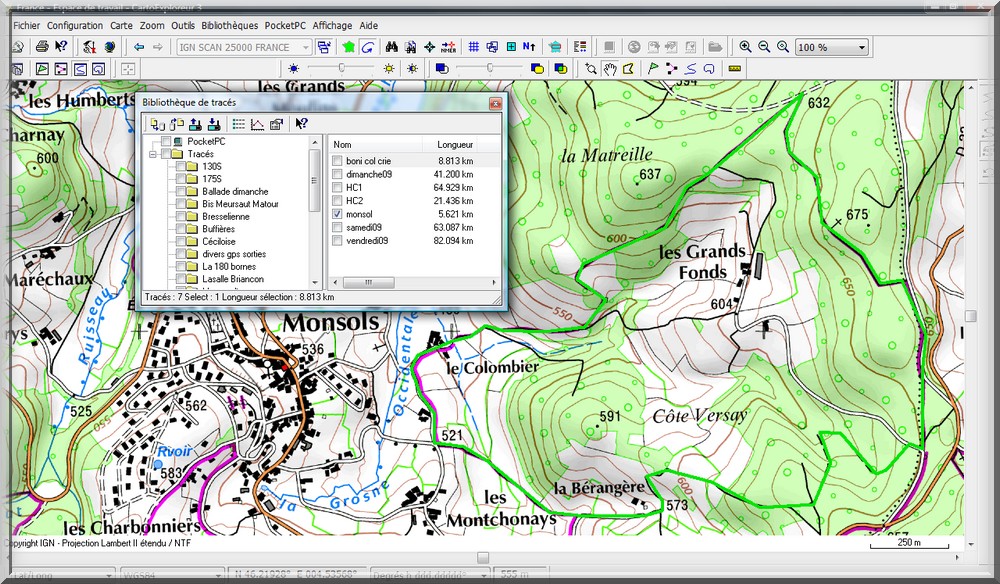
Task: Open the PocketPC menu
Action: coord(285,26)
